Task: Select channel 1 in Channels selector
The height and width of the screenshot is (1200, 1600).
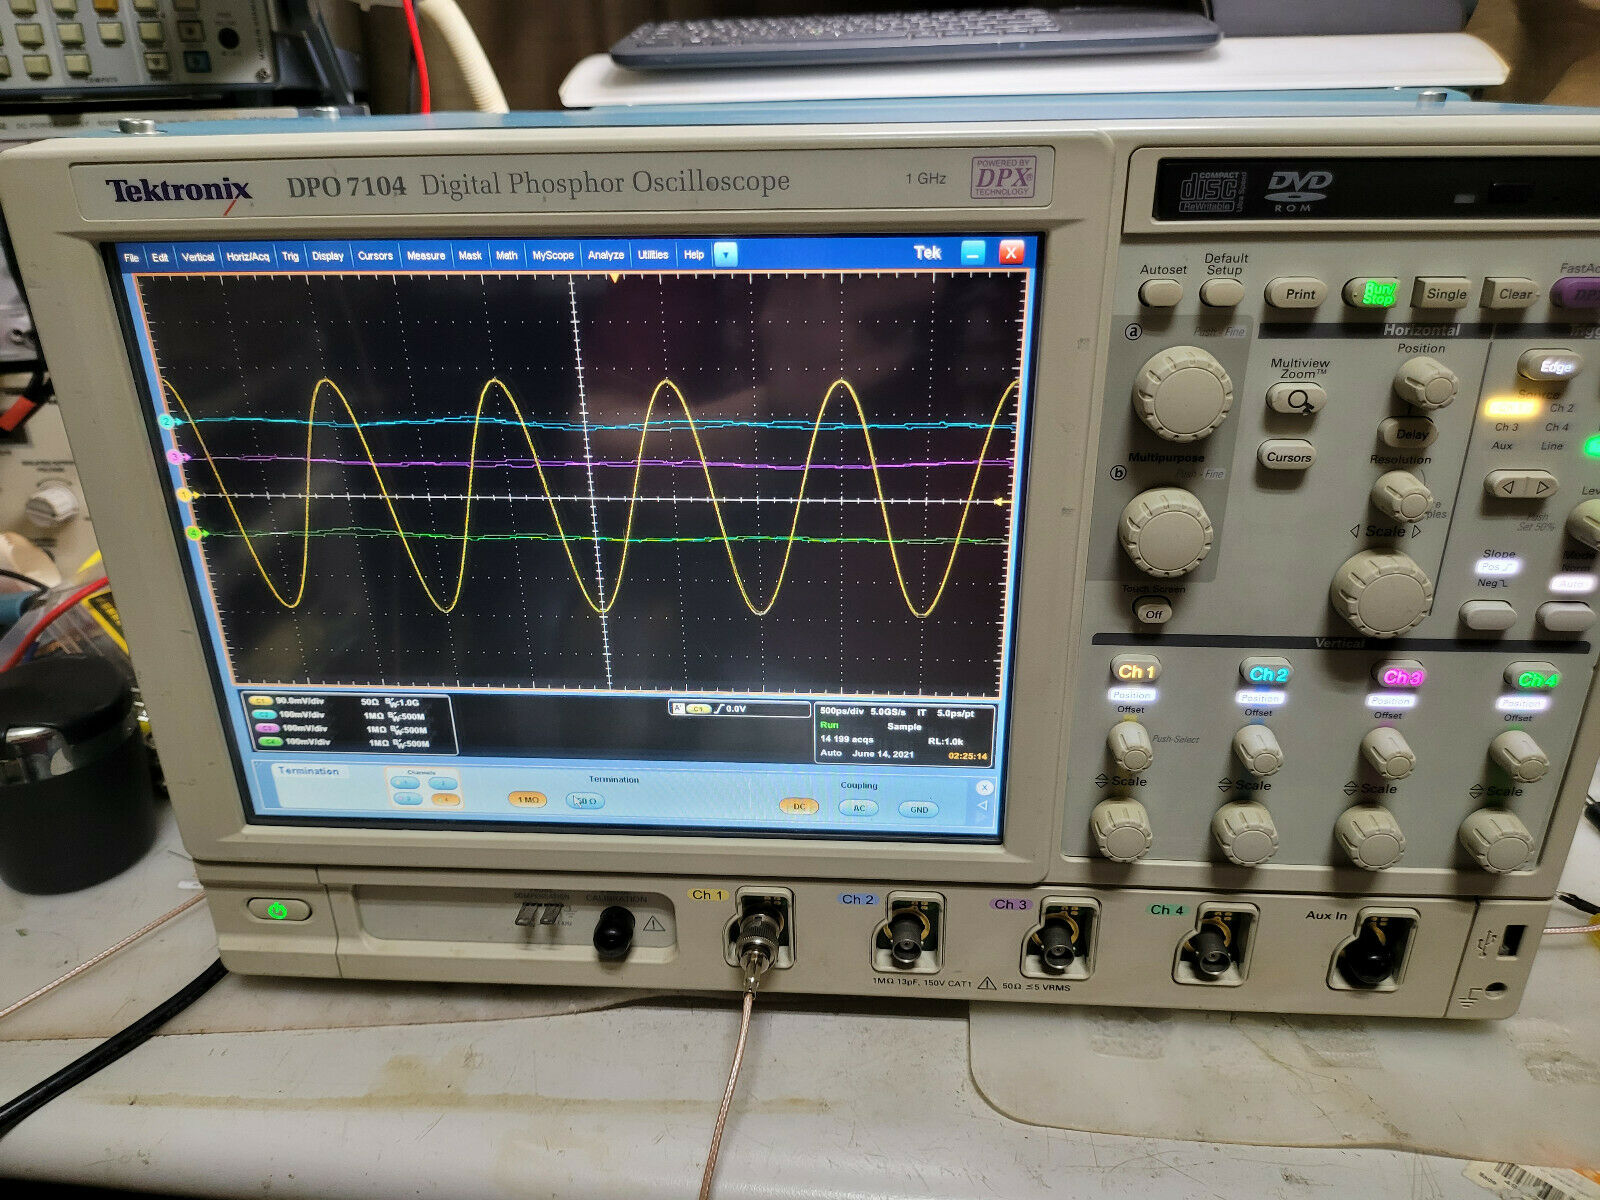Action: 405,783
